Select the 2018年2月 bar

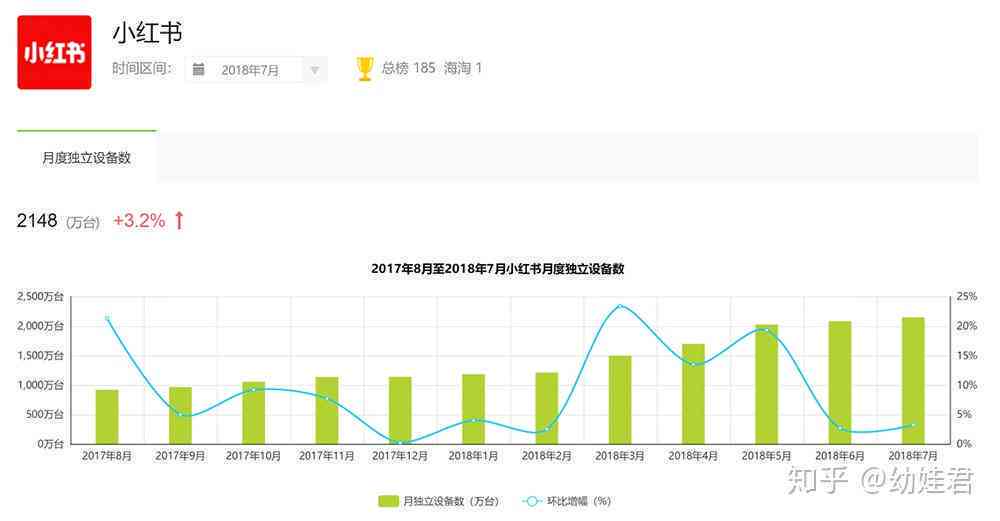pyautogui.click(x=547, y=408)
